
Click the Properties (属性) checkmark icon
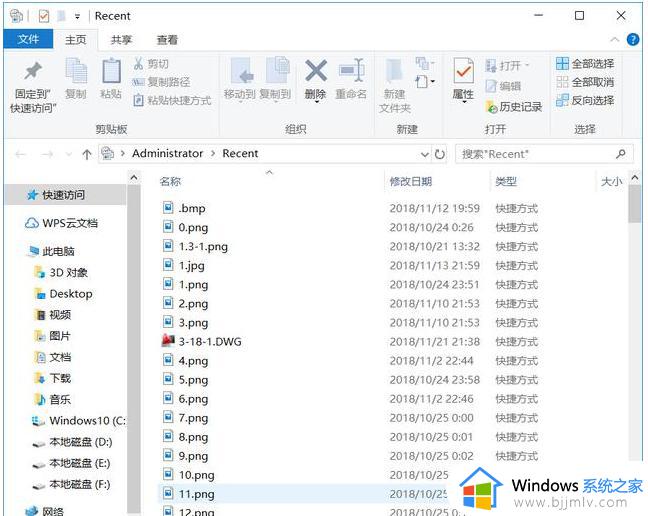pos(463,72)
